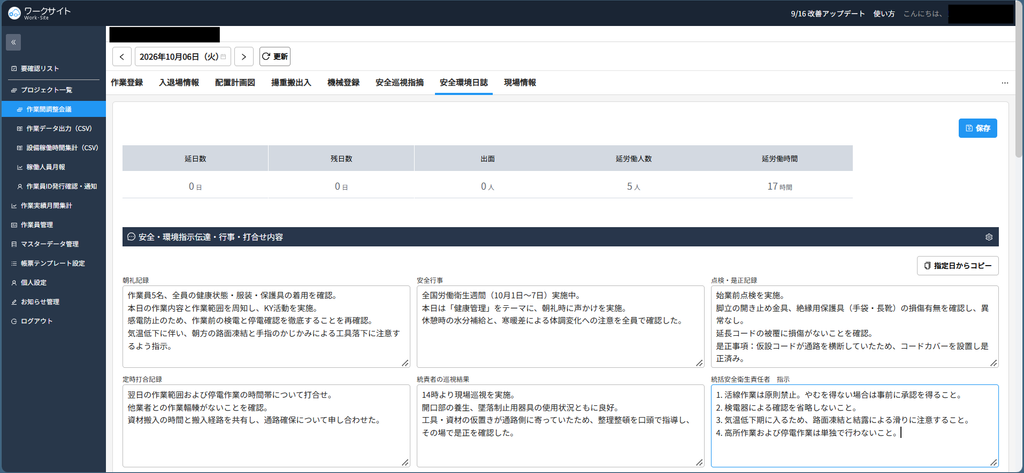
Task: Open the date picker showing 2026年10月06日
Action: pos(183,57)
